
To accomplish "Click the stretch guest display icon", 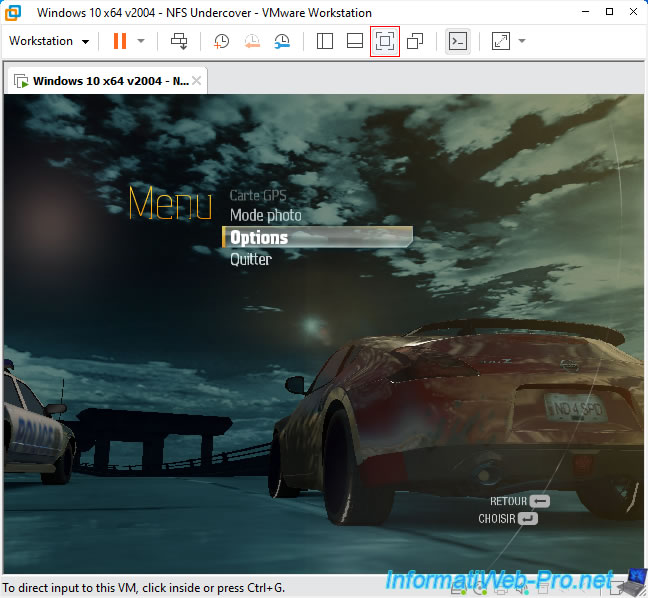I will point(501,41).
